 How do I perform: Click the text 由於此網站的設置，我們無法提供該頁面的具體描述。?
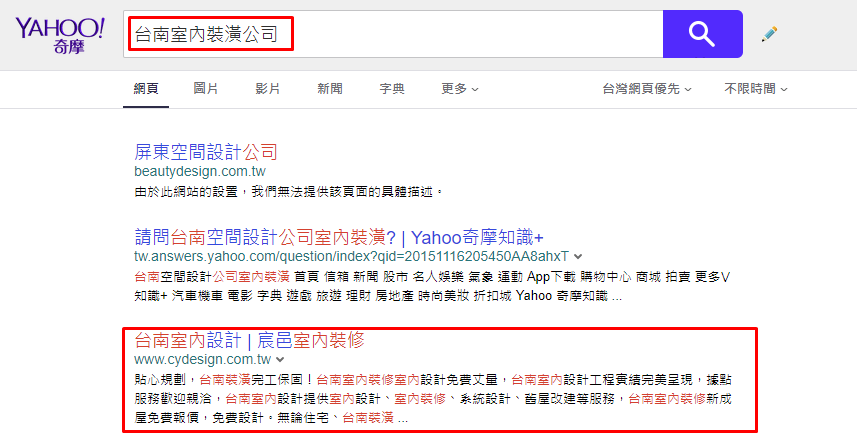[289, 192]
